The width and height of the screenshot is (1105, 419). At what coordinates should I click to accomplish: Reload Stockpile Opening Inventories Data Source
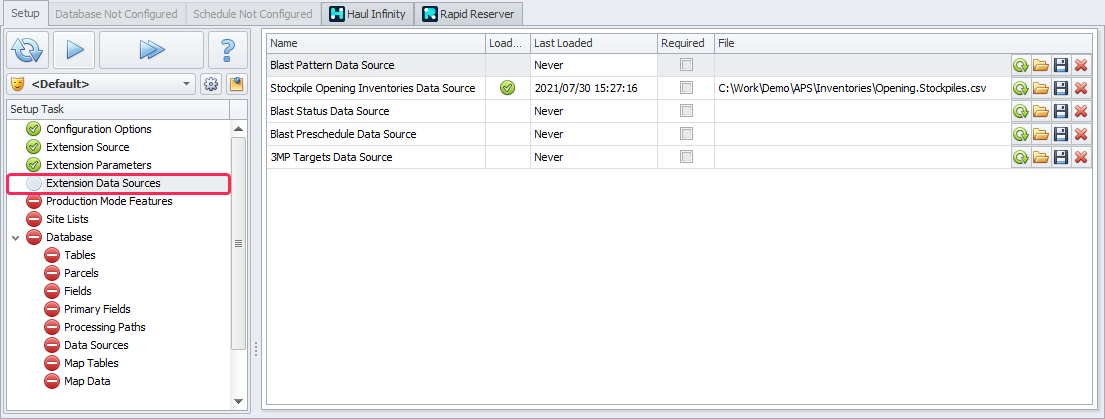coord(1020,89)
